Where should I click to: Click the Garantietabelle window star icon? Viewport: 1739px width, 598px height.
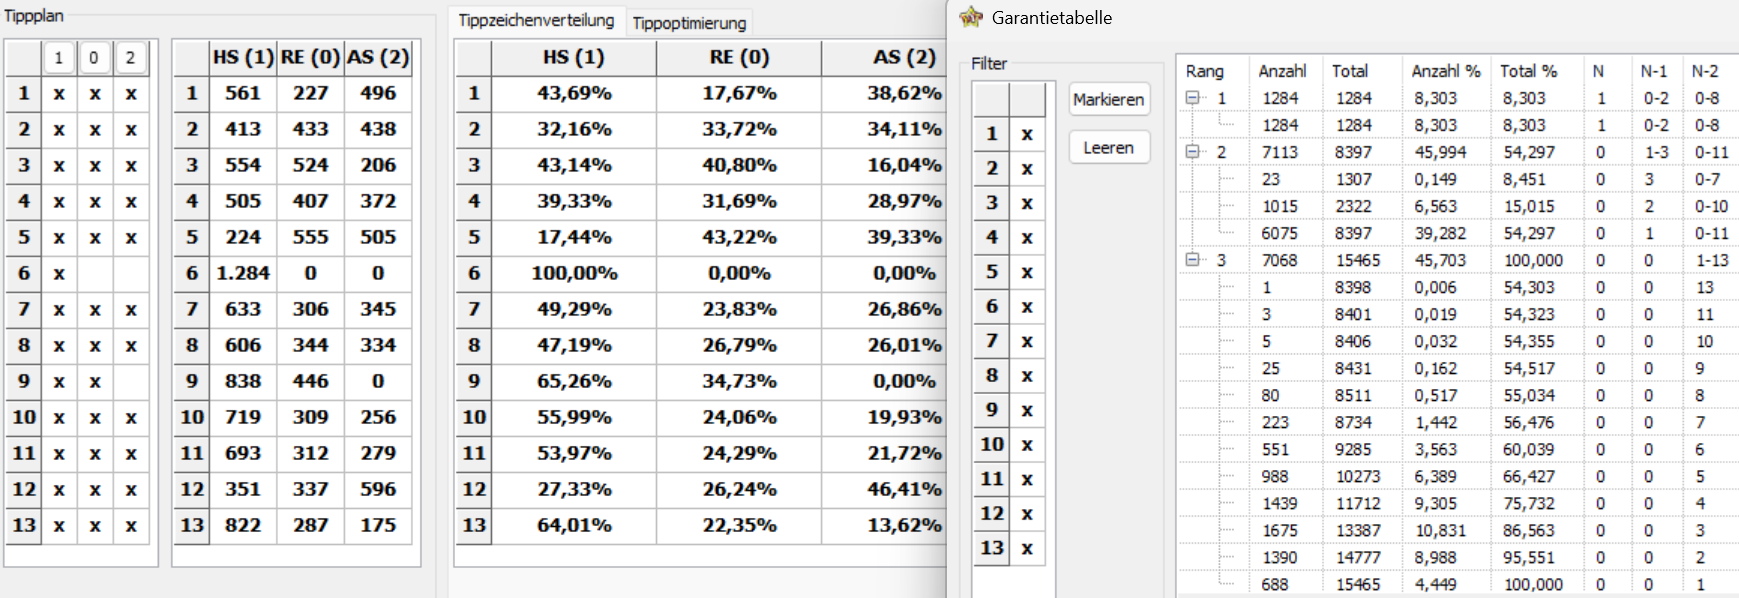click(971, 17)
